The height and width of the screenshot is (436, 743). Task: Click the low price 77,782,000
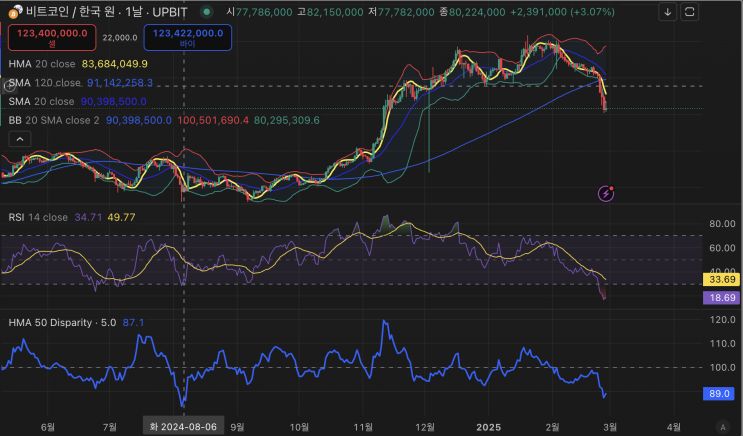point(406,12)
